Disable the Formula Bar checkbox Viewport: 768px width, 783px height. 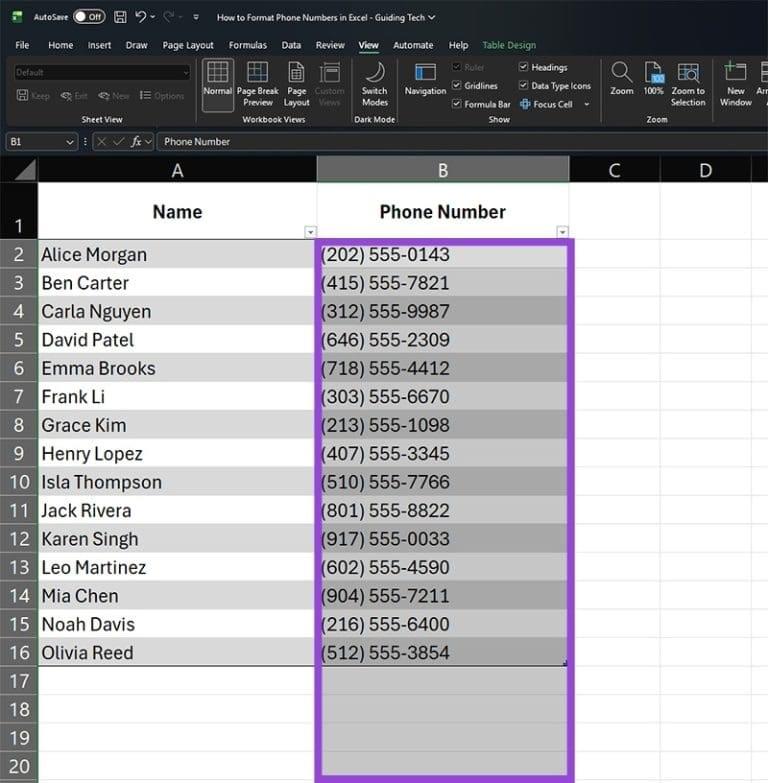(x=457, y=104)
